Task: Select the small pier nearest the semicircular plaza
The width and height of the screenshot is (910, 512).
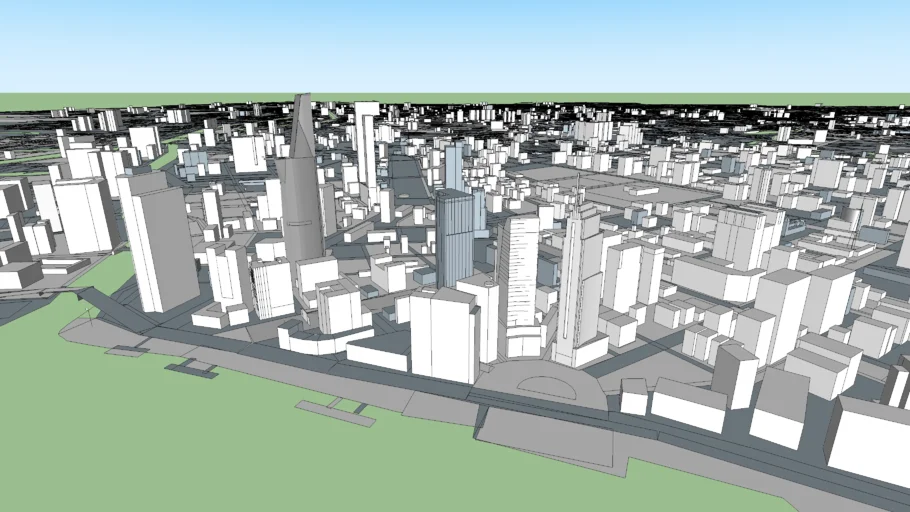Action: tap(335, 410)
